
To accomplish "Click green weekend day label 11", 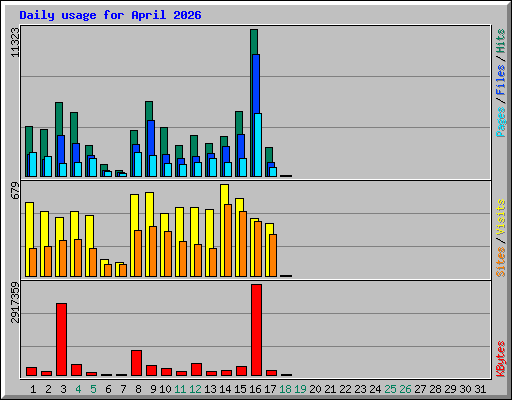I will click(x=180, y=389).
